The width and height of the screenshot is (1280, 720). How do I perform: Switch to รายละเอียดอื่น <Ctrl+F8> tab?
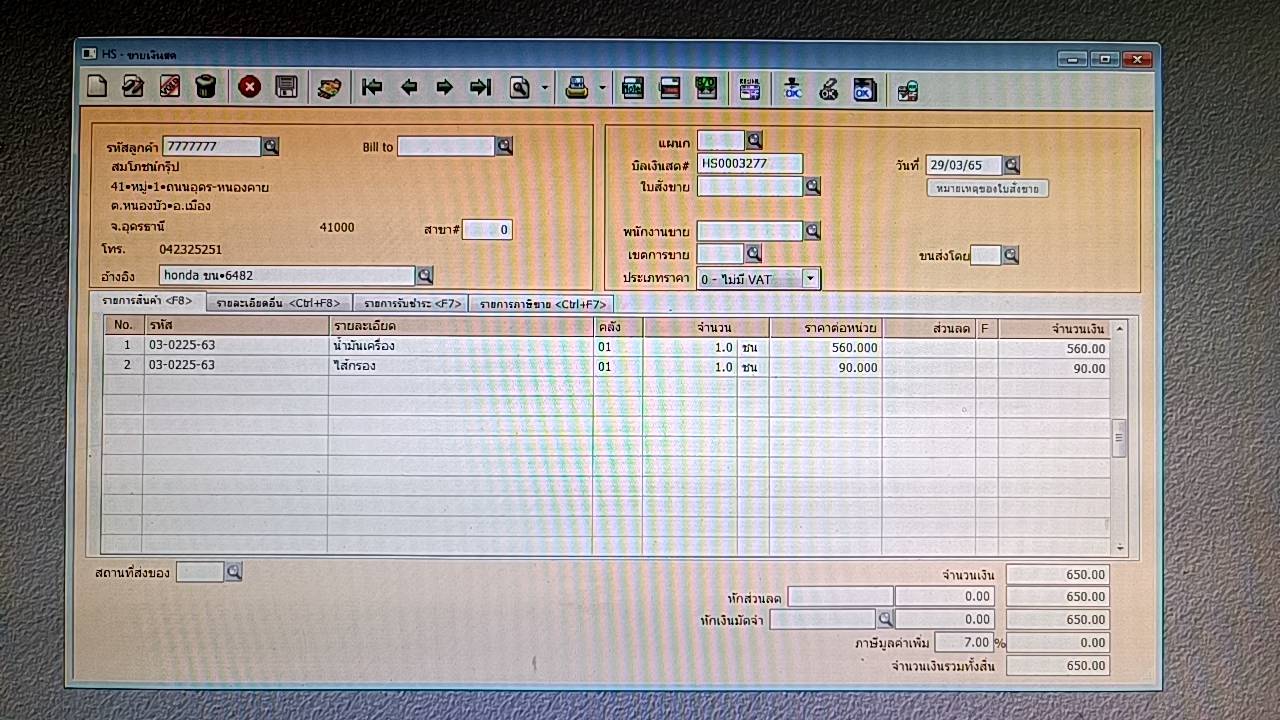279,303
